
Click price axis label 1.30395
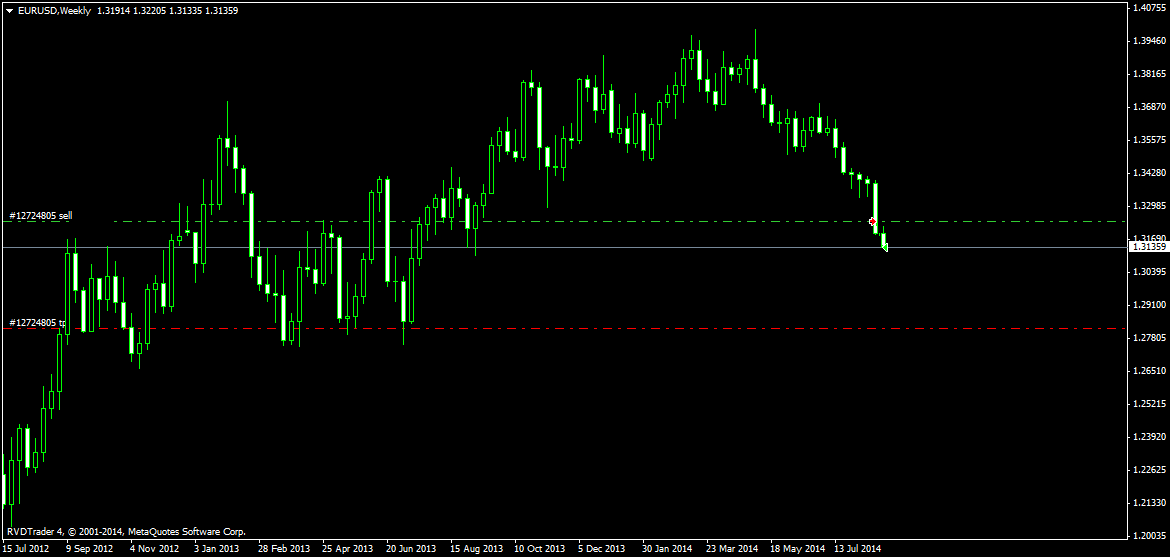click(1148, 272)
